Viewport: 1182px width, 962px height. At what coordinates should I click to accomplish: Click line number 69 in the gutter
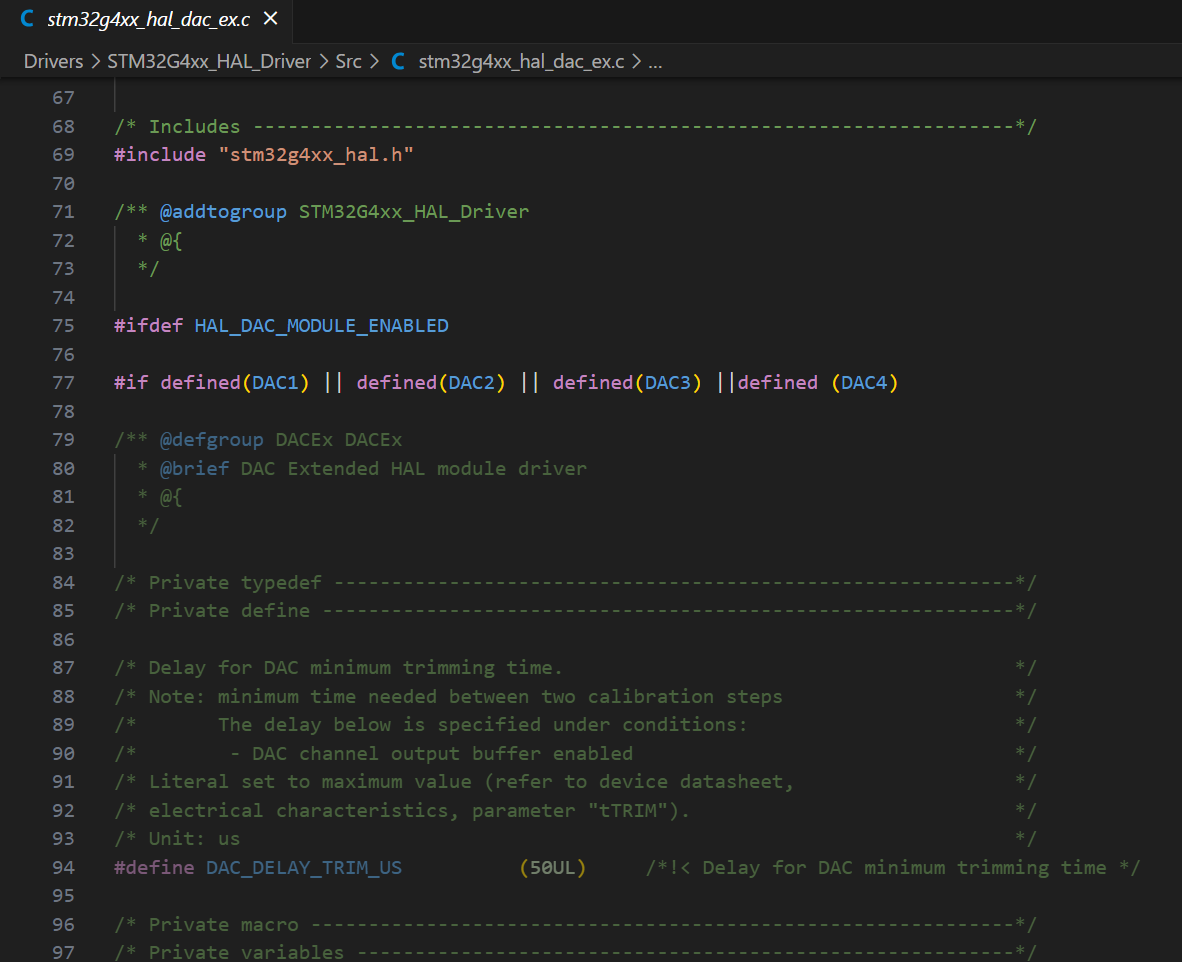coord(63,154)
